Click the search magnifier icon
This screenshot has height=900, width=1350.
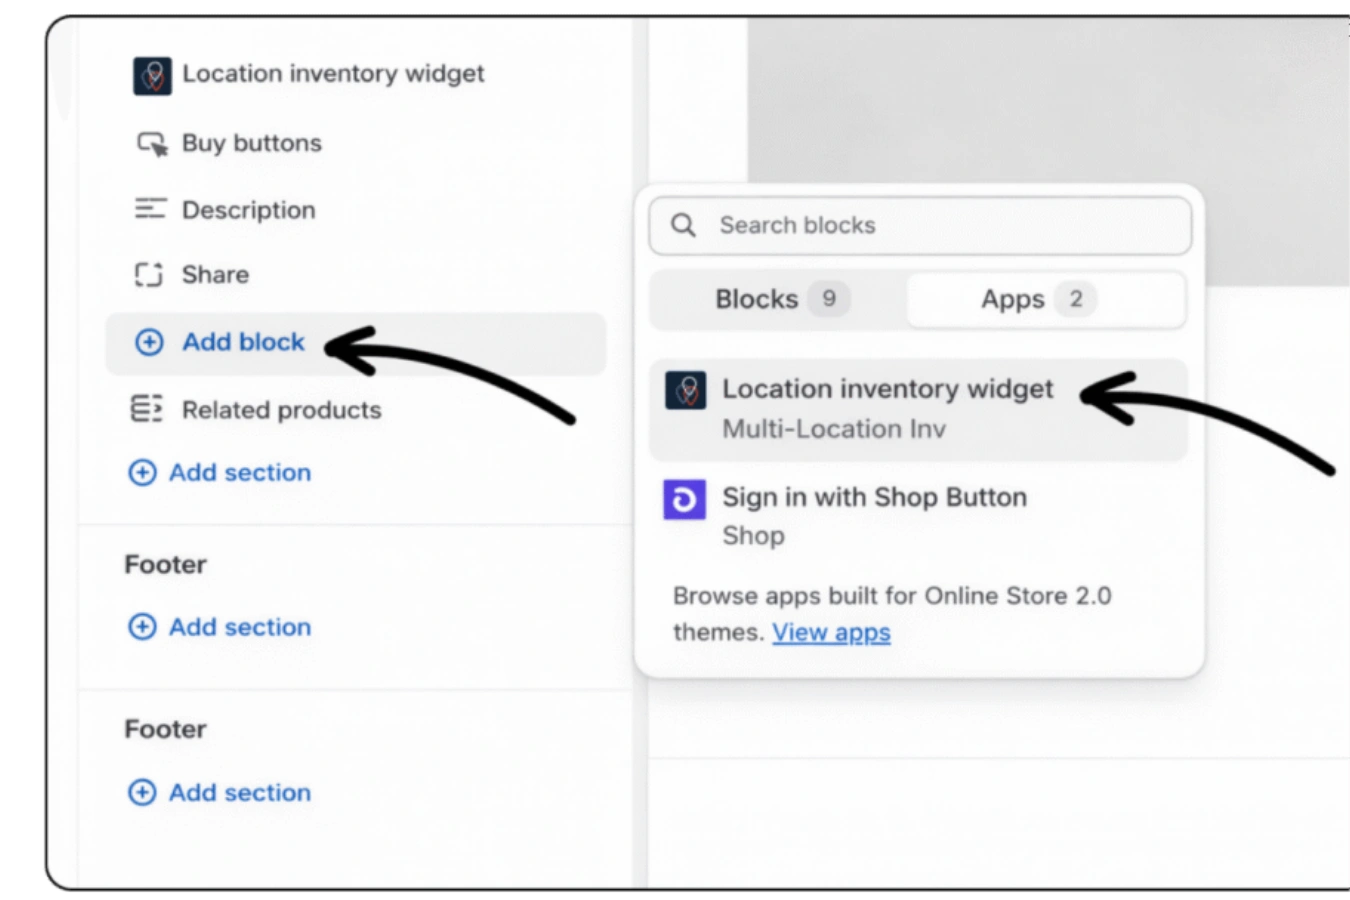click(684, 225)
